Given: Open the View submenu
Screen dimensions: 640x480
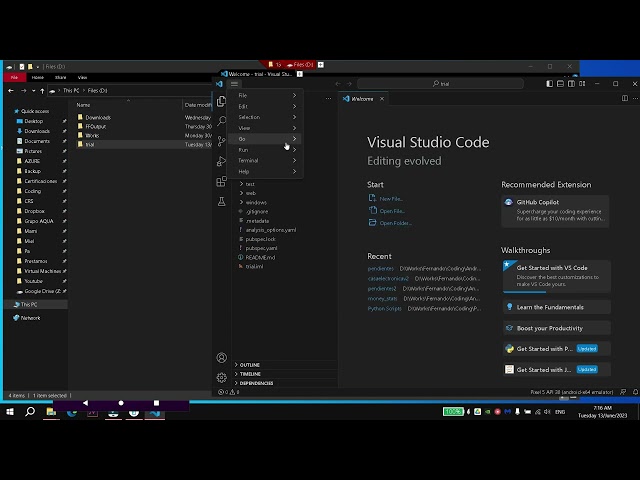Looking at the screenshot, I should 265,128.
